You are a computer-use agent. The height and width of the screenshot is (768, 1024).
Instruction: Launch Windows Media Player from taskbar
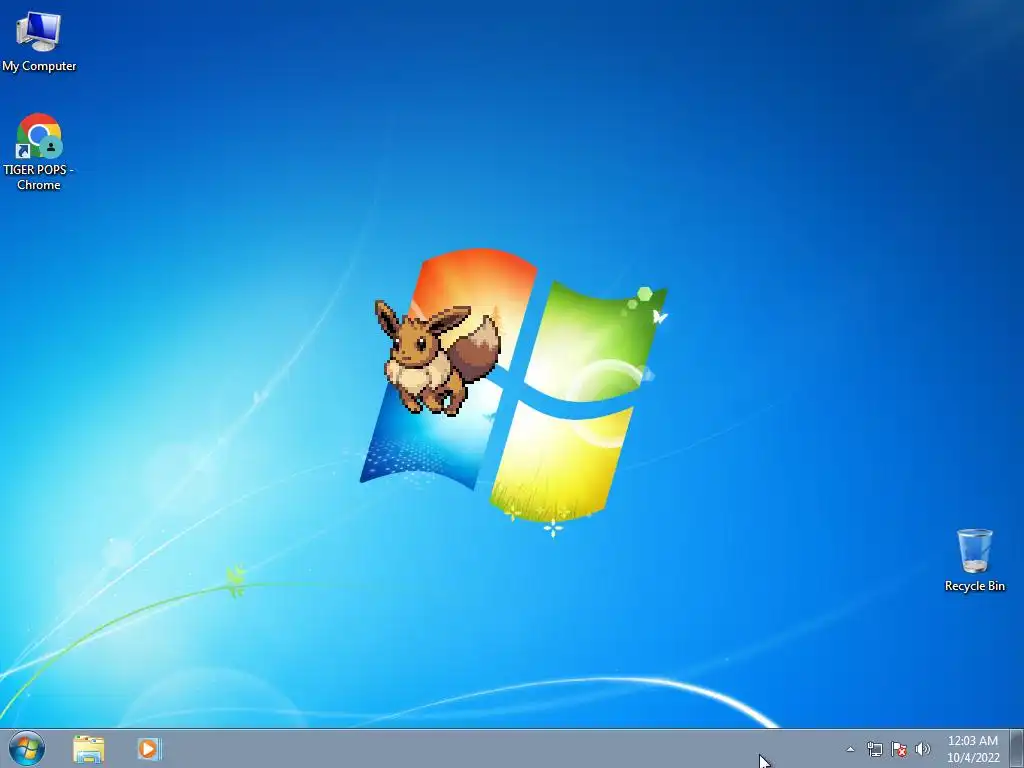click(x=149, y=749)
